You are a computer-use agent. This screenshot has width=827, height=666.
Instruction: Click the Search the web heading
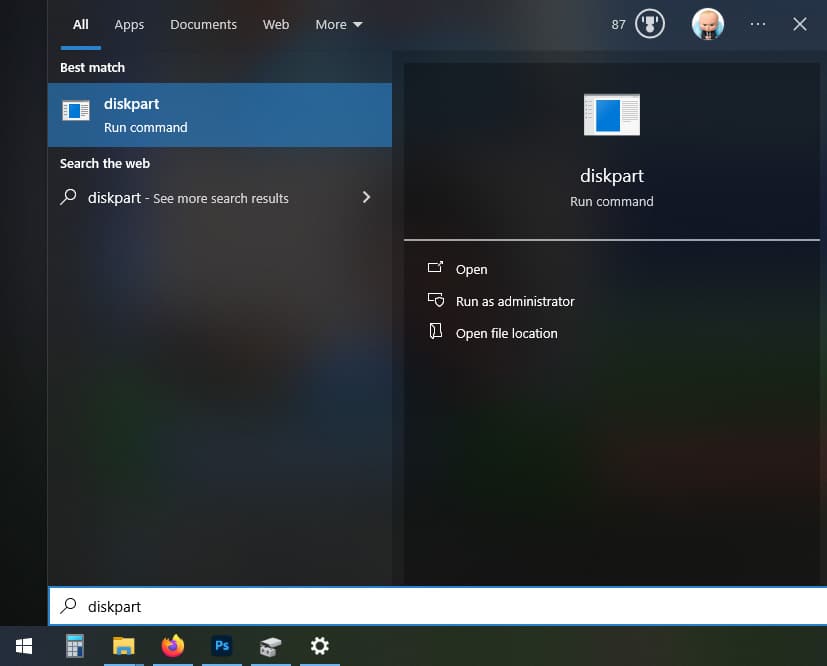tap(104, 163)
